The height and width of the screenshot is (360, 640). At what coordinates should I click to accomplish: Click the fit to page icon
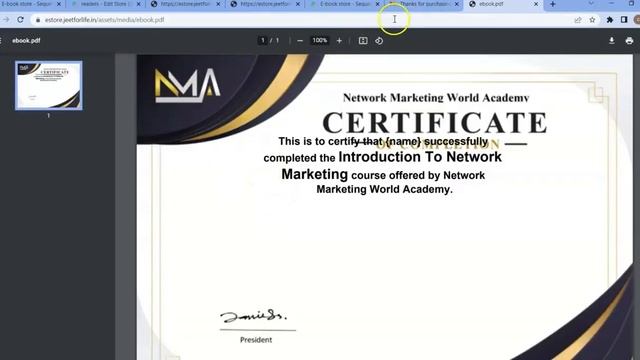pos(363,41)
